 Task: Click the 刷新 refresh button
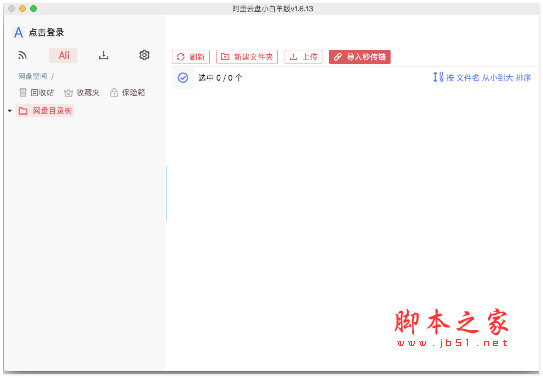pyautogui.click(x=191, y=57)
